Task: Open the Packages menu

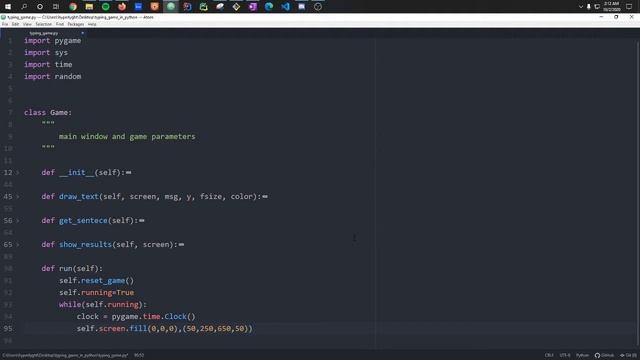Action: pyautogui.click(x=76, y=24)
